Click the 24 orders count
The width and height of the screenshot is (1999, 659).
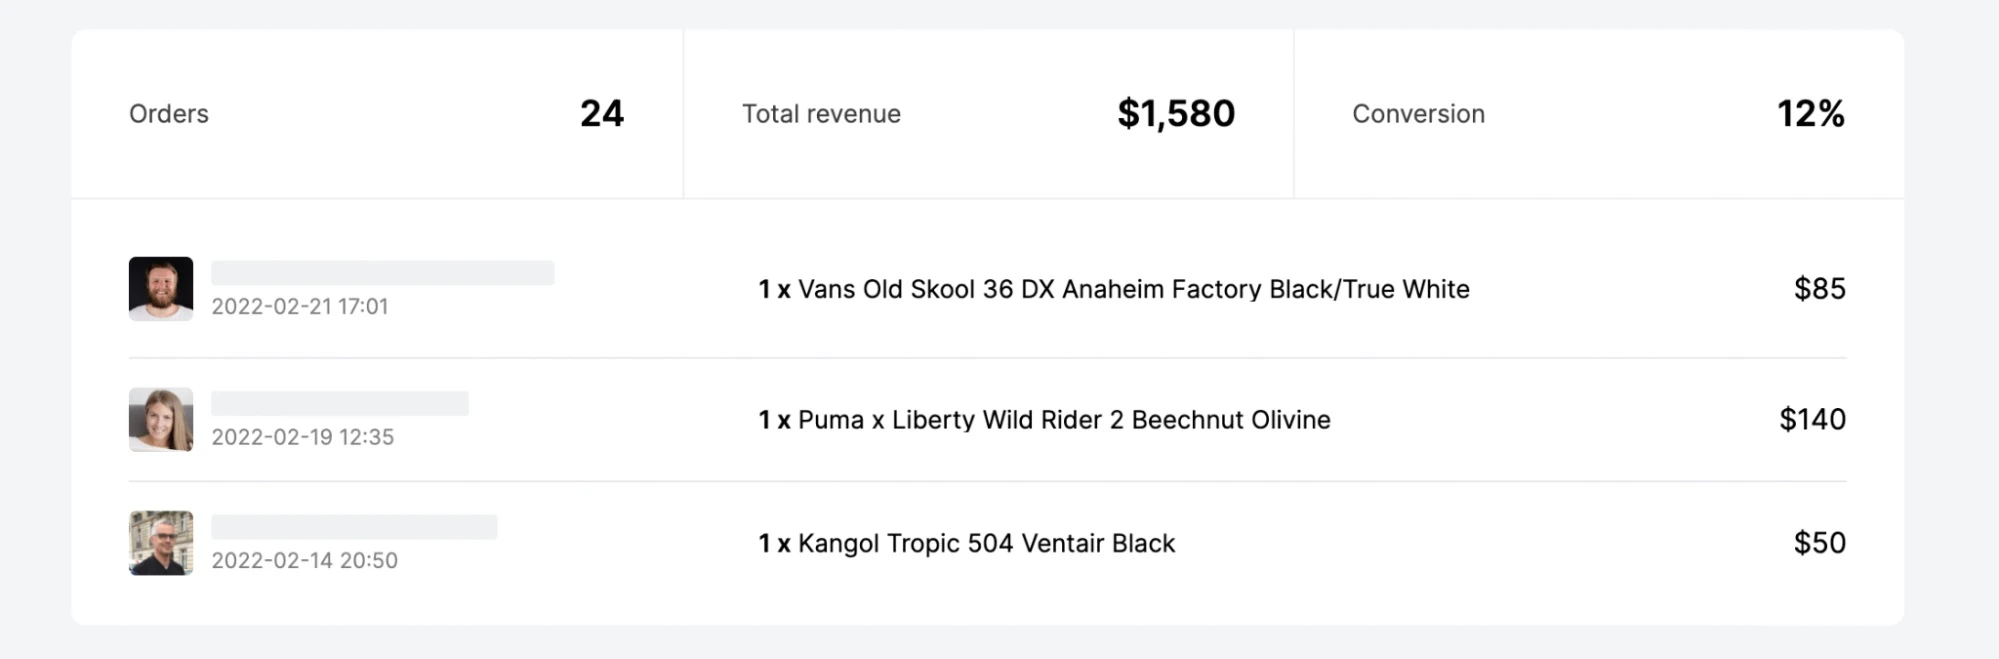(x=602, y=114)
